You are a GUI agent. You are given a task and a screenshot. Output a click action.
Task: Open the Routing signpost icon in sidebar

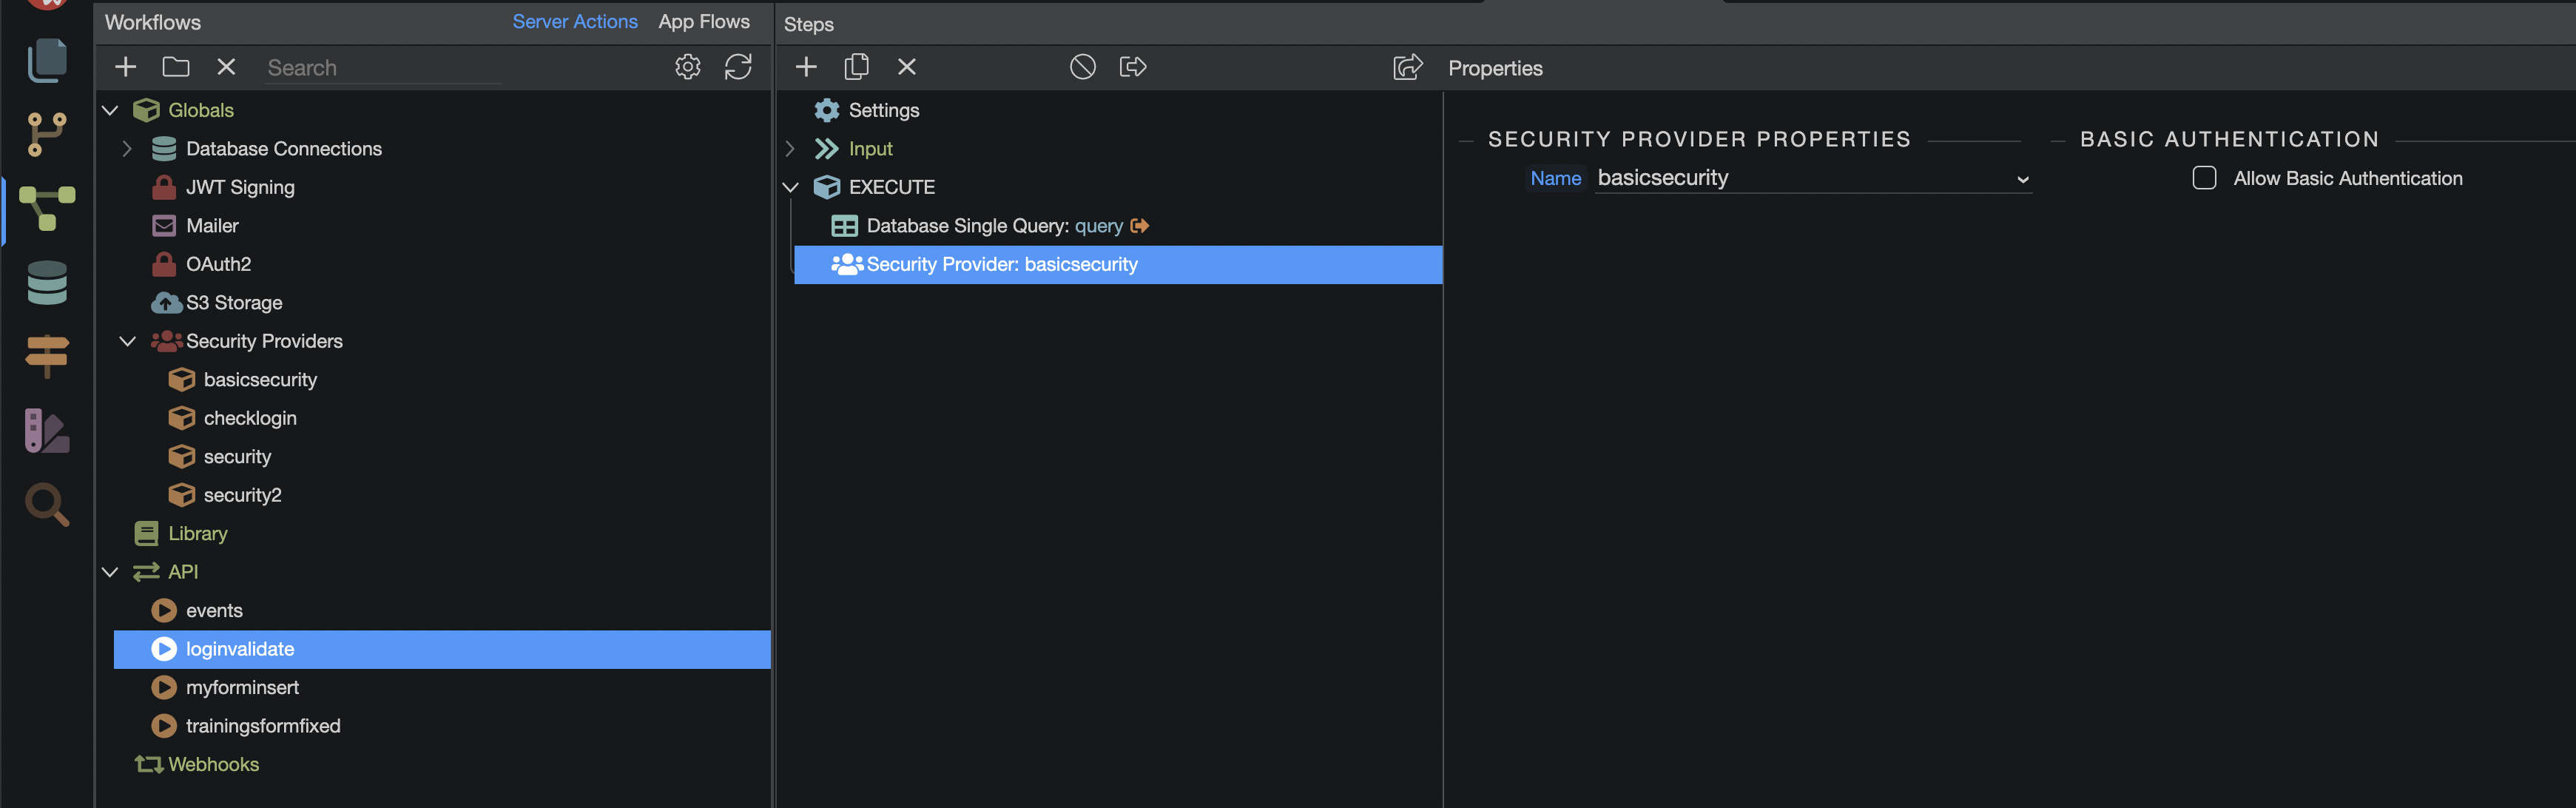point(46,356)
